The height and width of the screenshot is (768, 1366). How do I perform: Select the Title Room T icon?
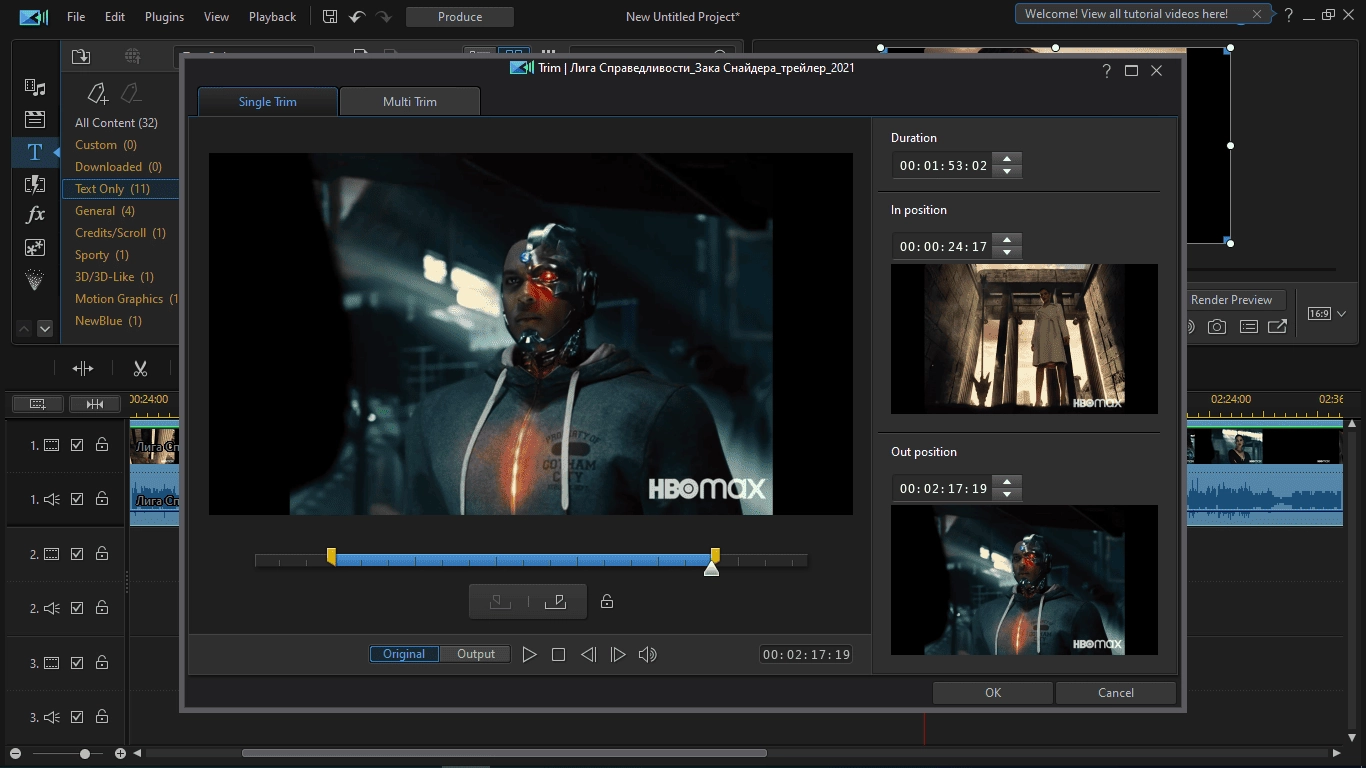click(x=35, y=152)
